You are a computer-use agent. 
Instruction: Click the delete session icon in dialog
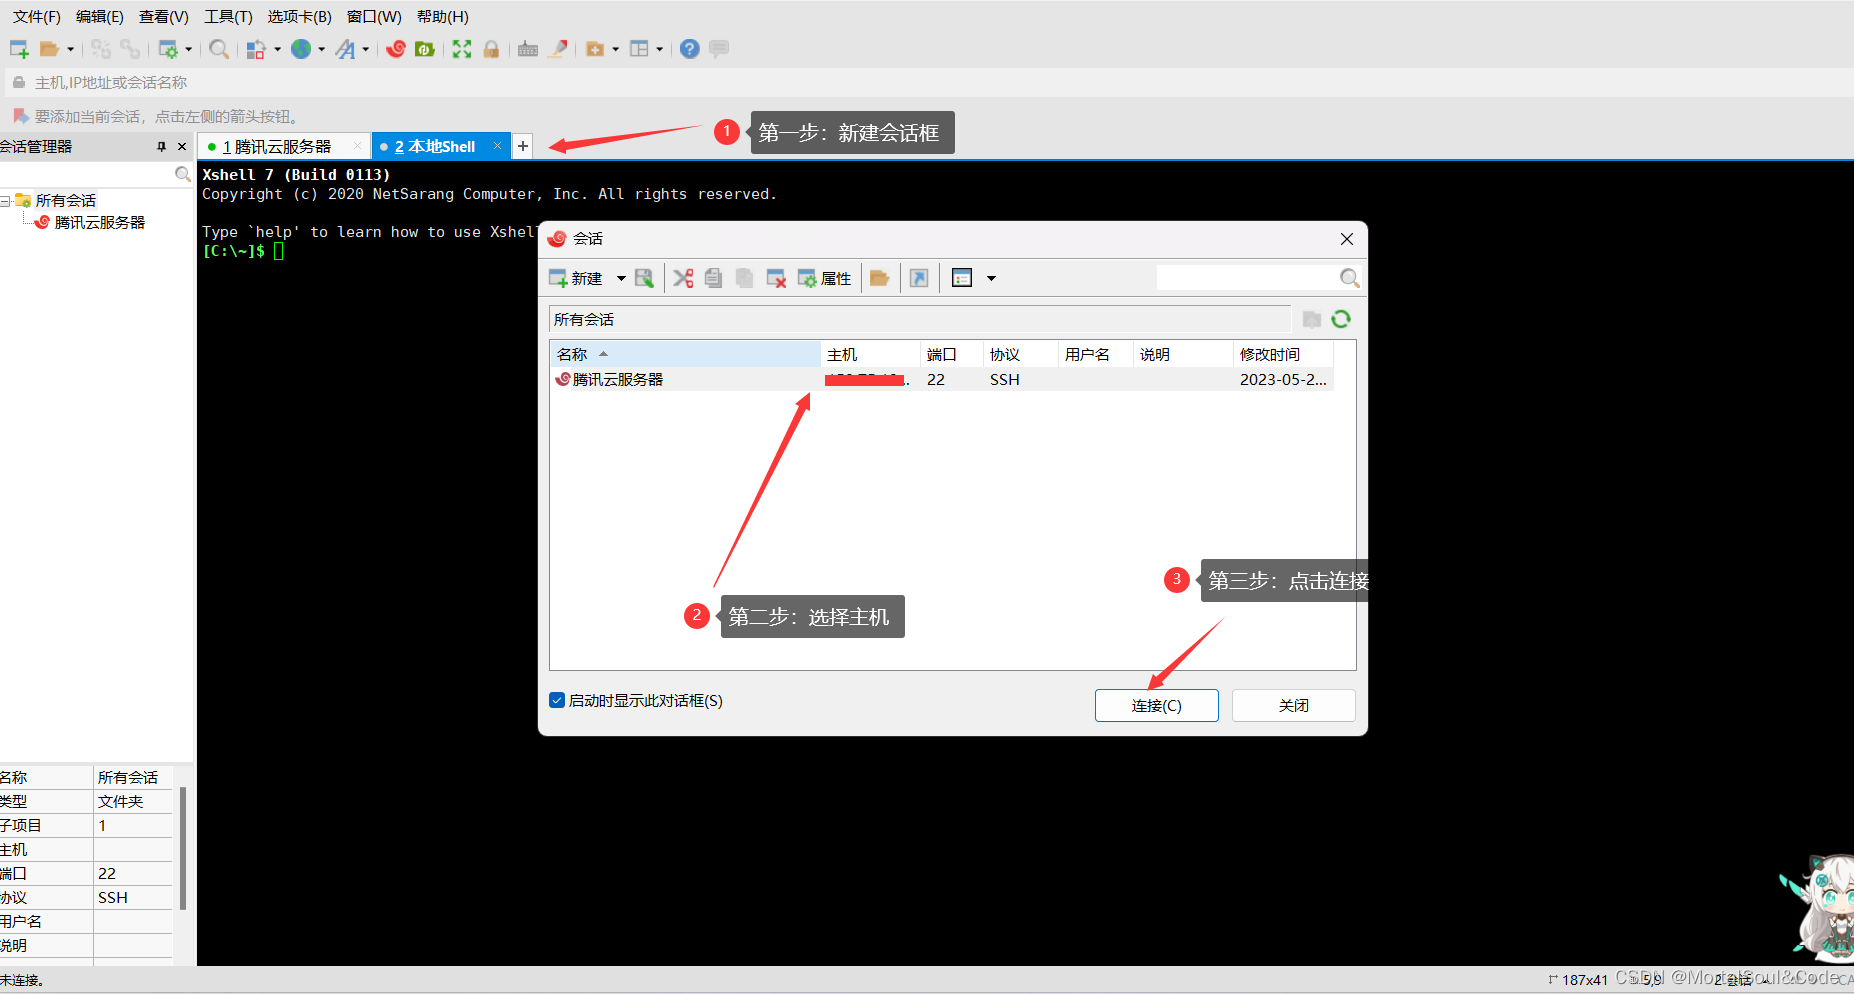(776, 278)
